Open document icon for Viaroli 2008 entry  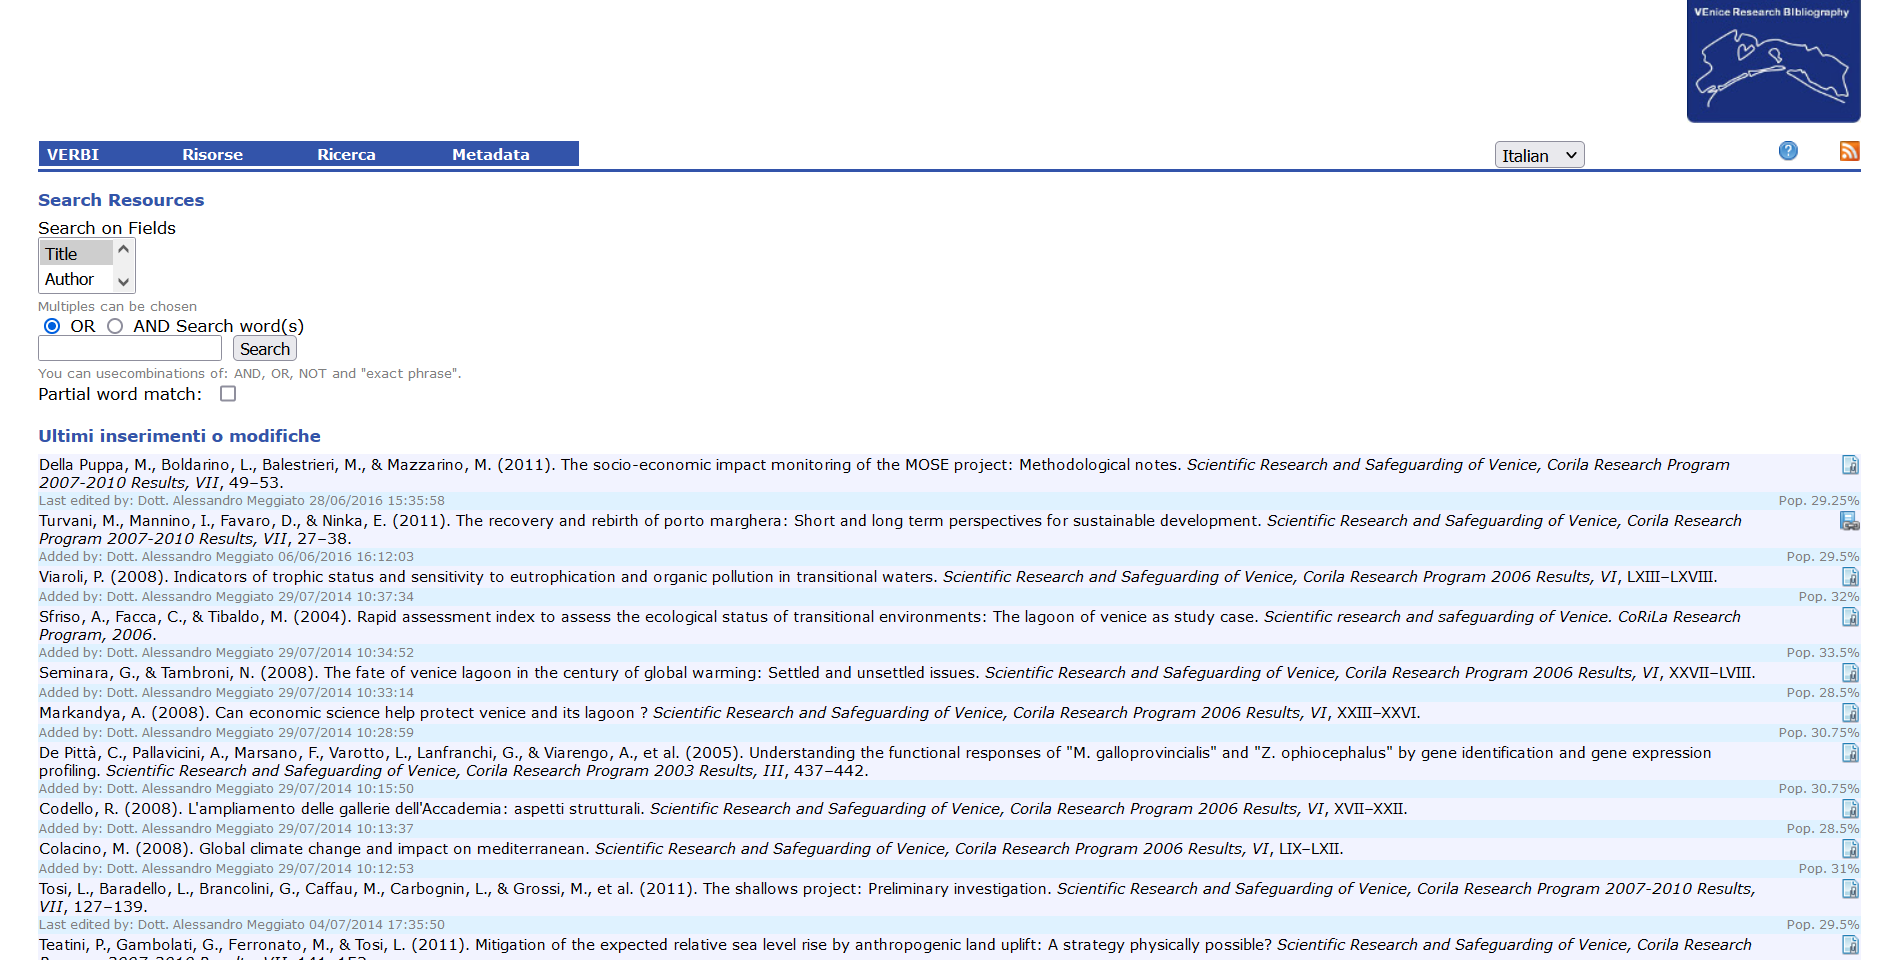(1850, 577)
